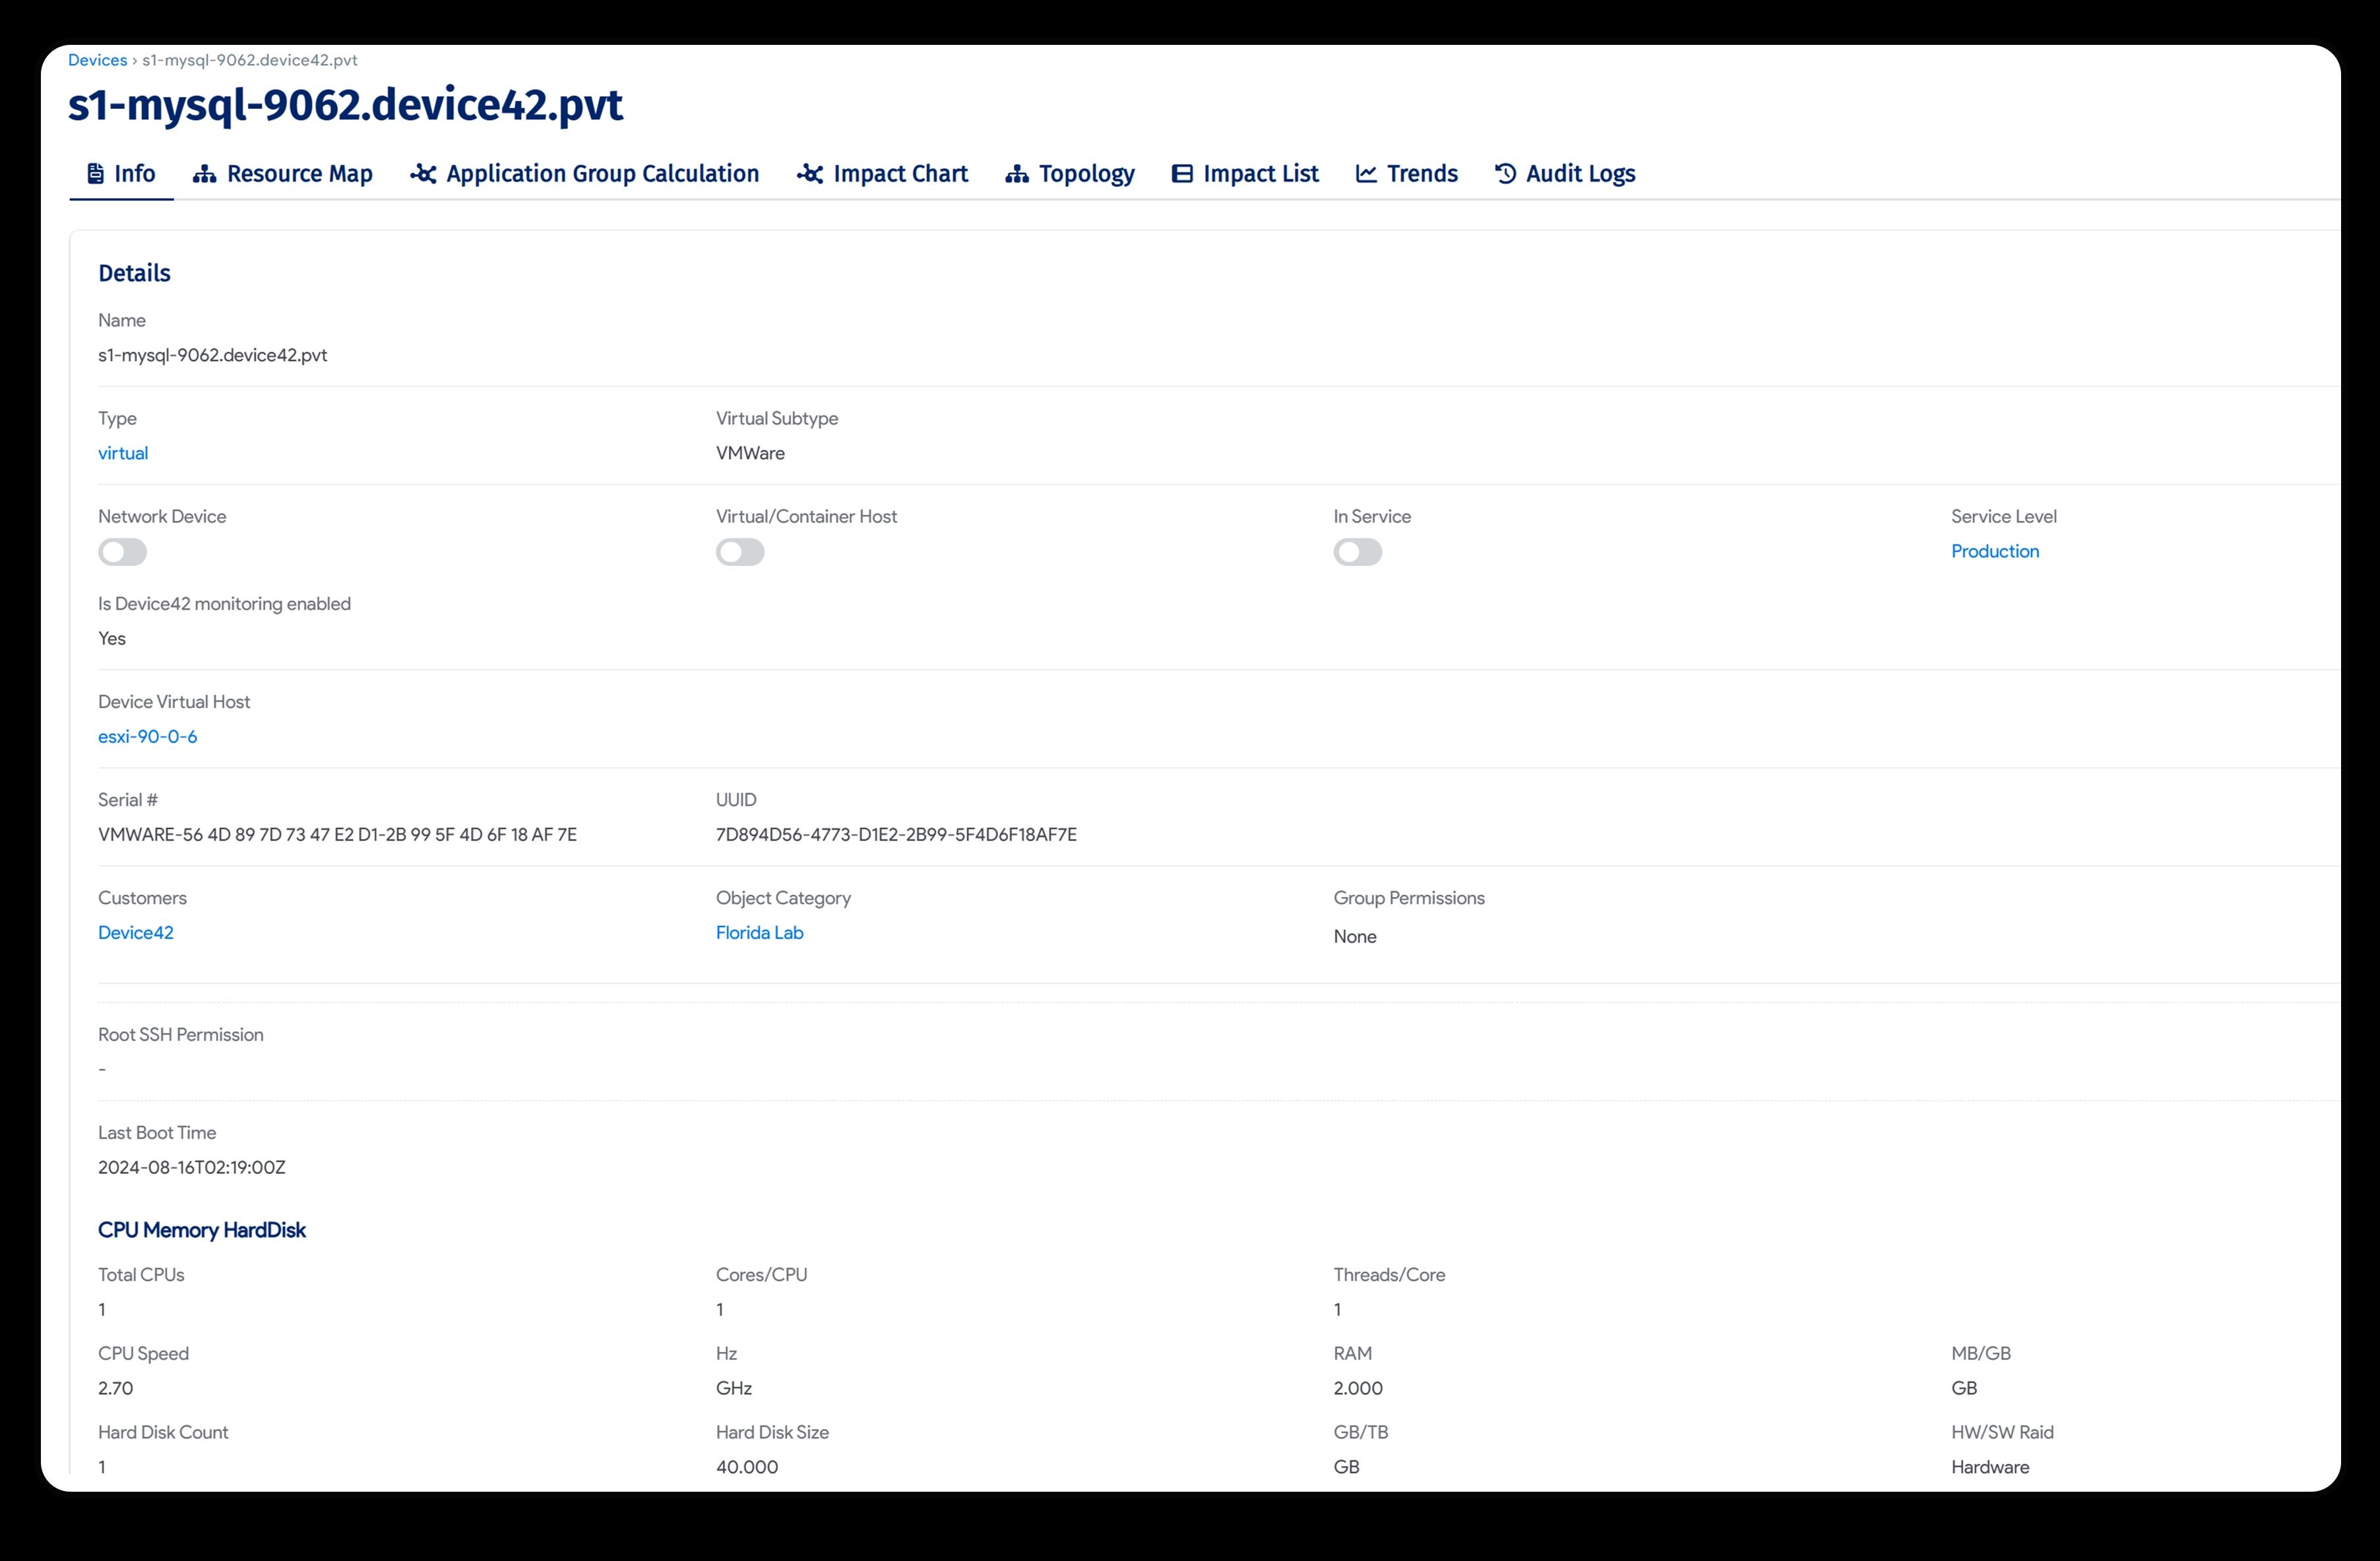Open the Production service level link

point(1995,551)
